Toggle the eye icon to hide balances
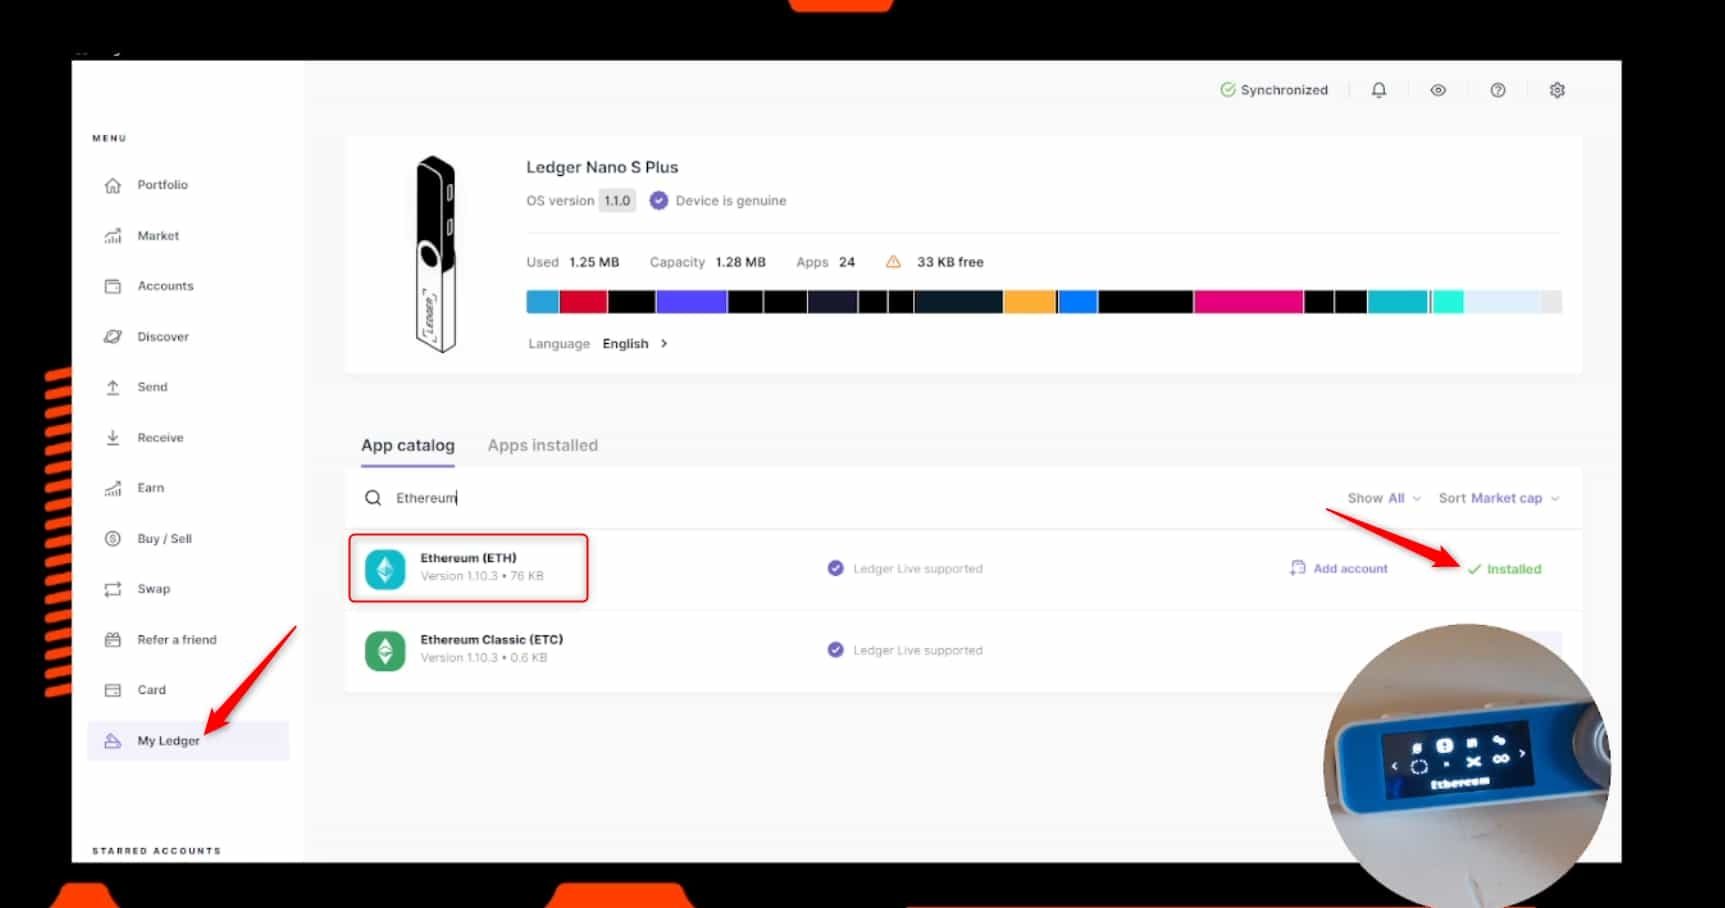The image size is (1725, 908). point(1438,90)
